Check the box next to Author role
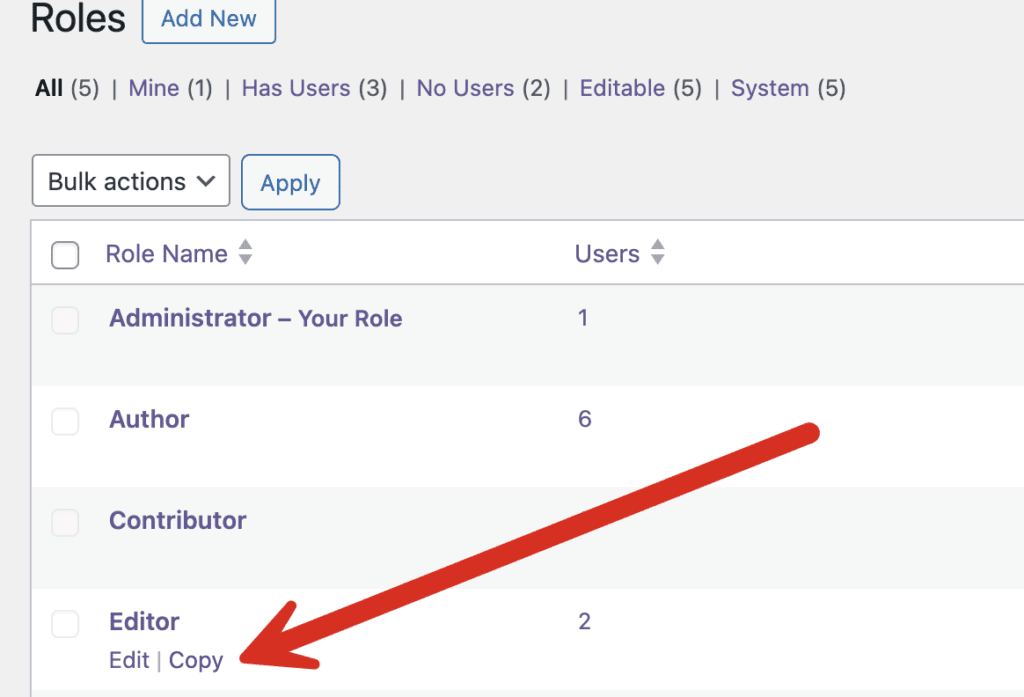Screen dimensions: 1024x697 point(64,421)
